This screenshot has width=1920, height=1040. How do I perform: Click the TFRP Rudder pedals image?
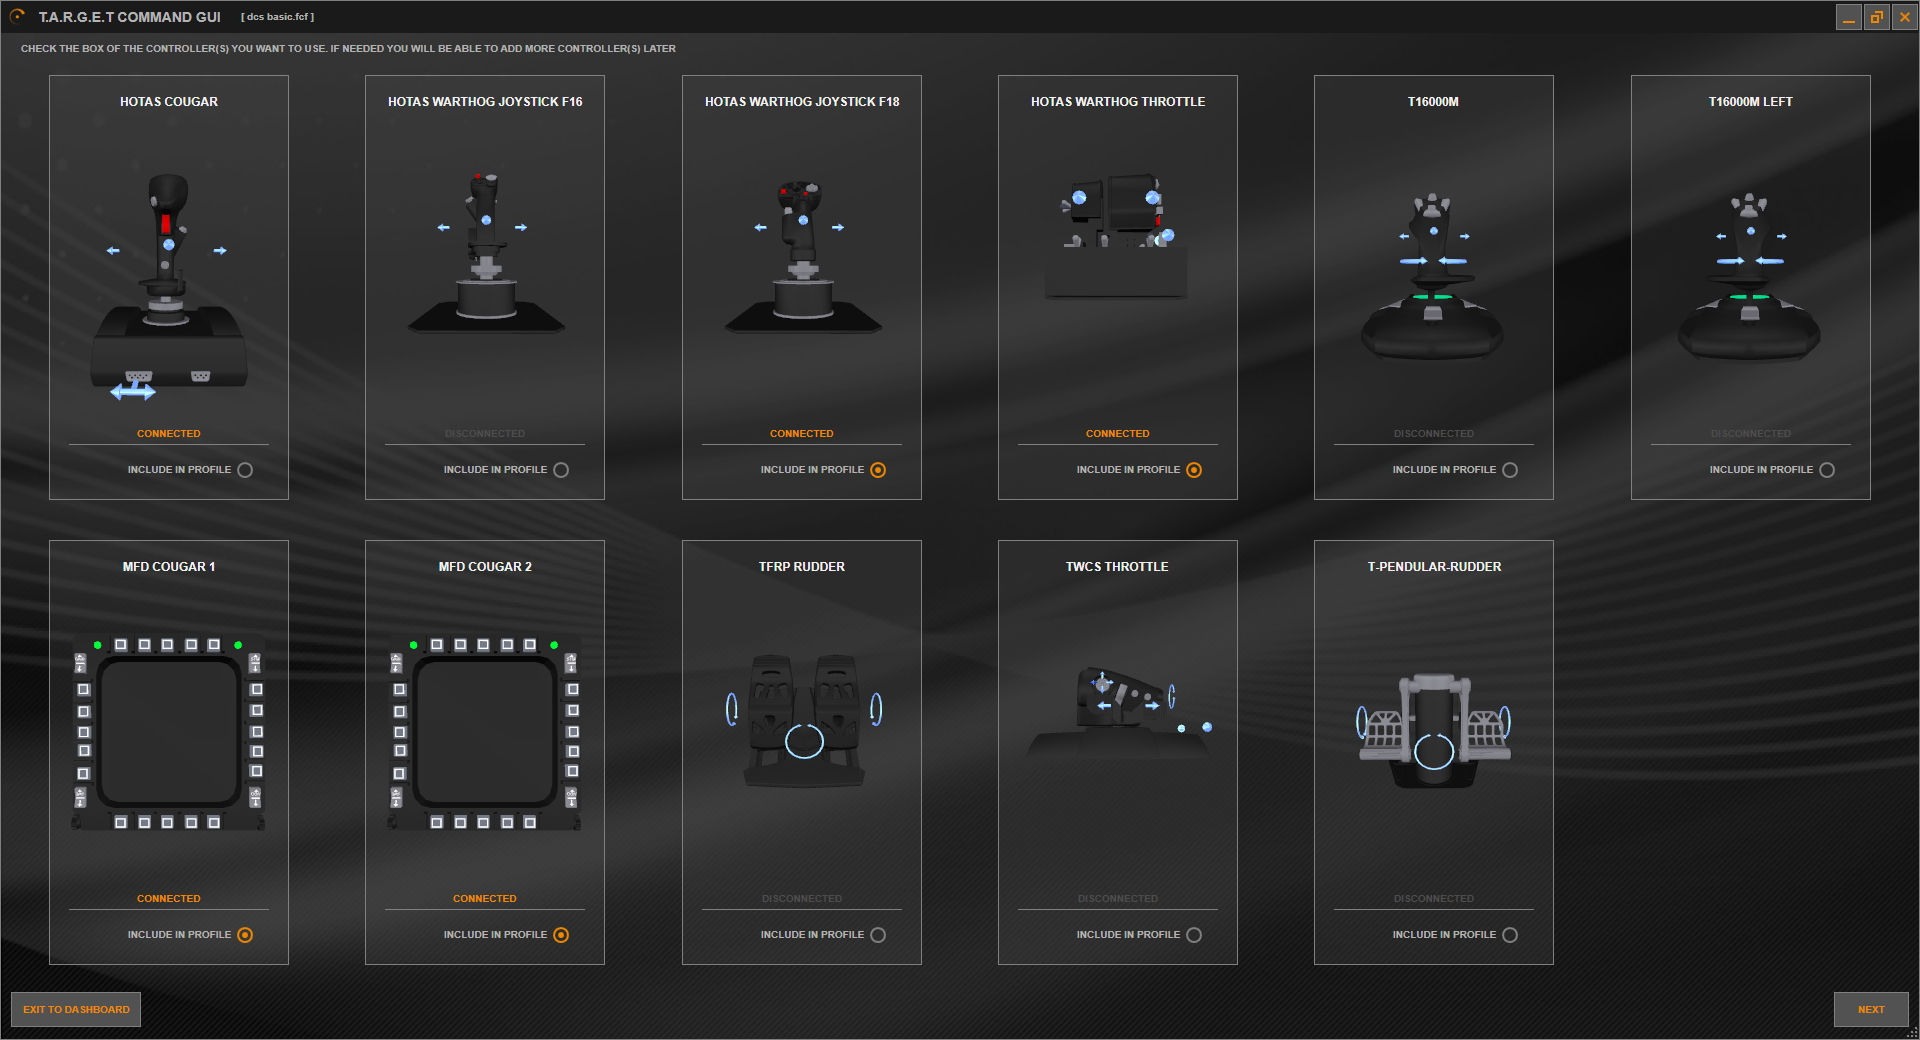tap(804, 721)
